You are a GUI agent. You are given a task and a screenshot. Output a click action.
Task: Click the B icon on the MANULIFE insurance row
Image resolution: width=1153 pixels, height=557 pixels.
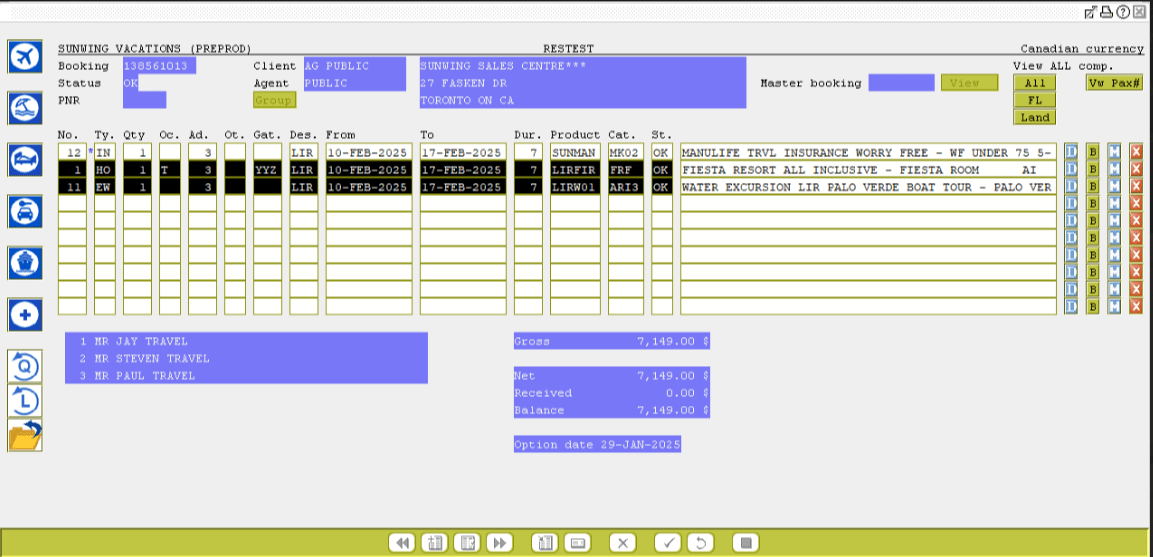click(x=1093, y=152)
